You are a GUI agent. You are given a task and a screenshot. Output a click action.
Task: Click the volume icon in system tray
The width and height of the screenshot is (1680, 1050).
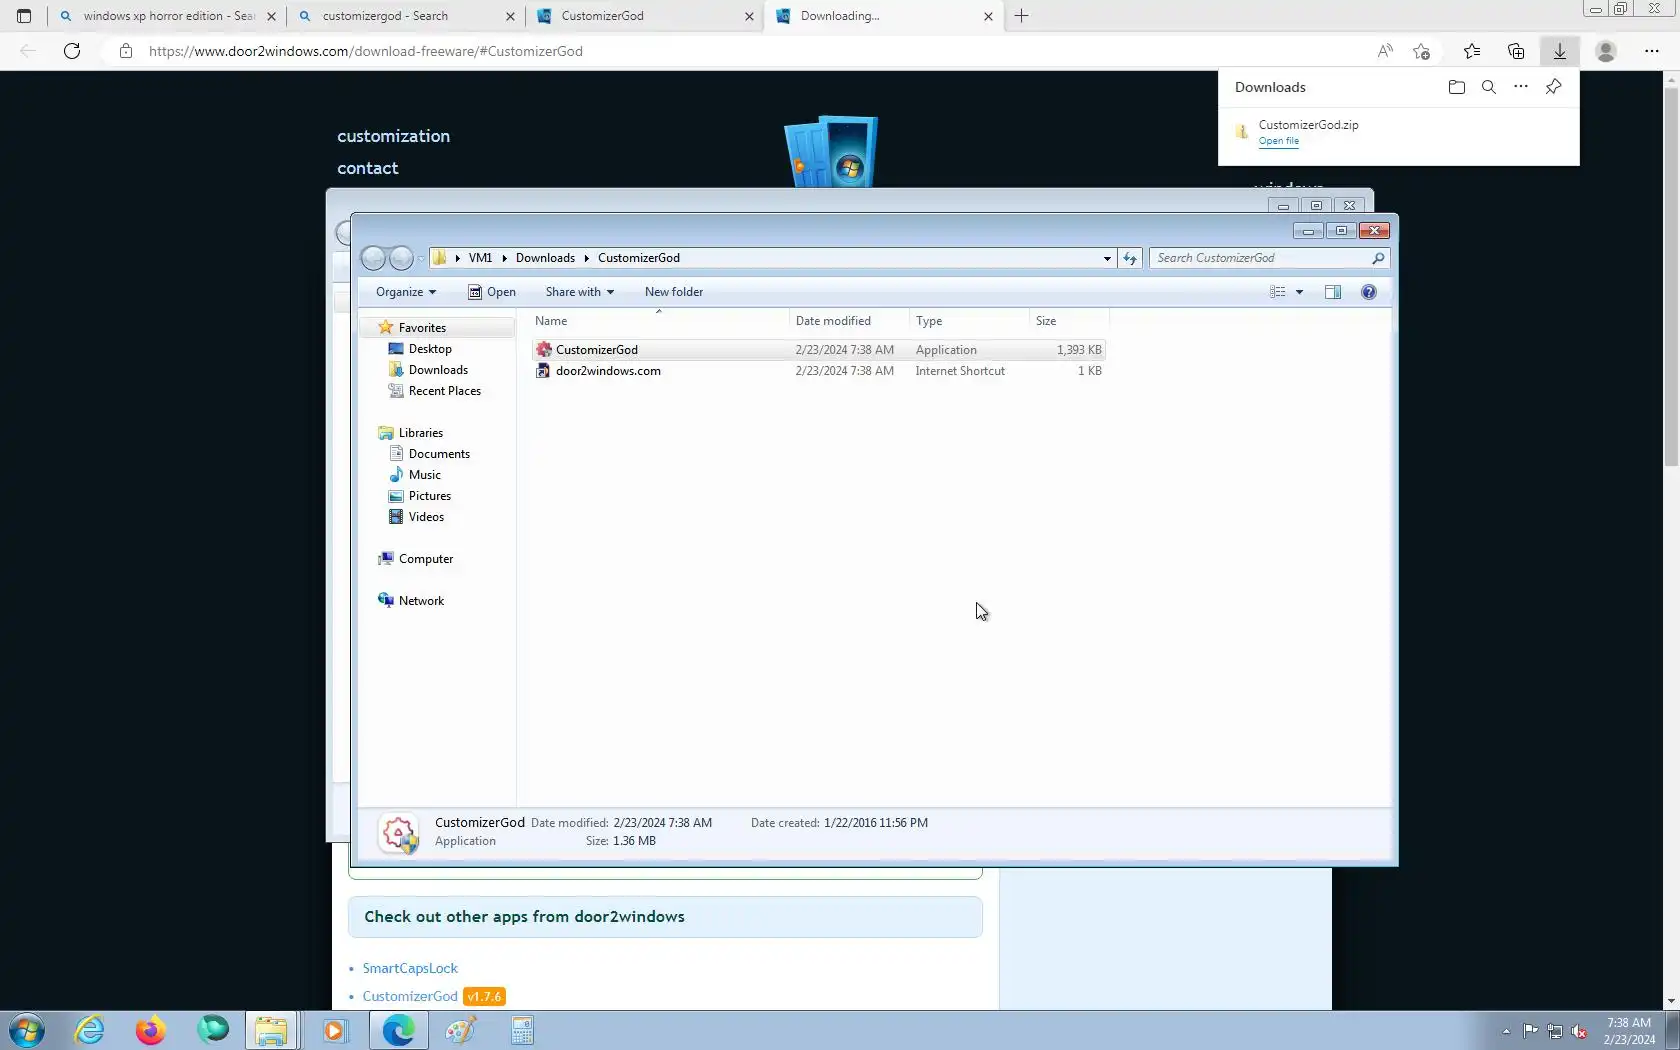click(1580, 1031)
